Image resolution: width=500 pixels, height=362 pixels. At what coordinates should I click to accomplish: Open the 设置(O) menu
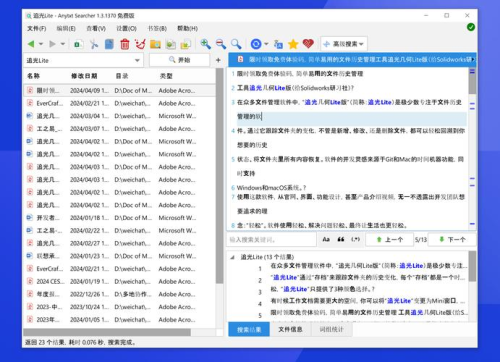[x=126, y=28]
